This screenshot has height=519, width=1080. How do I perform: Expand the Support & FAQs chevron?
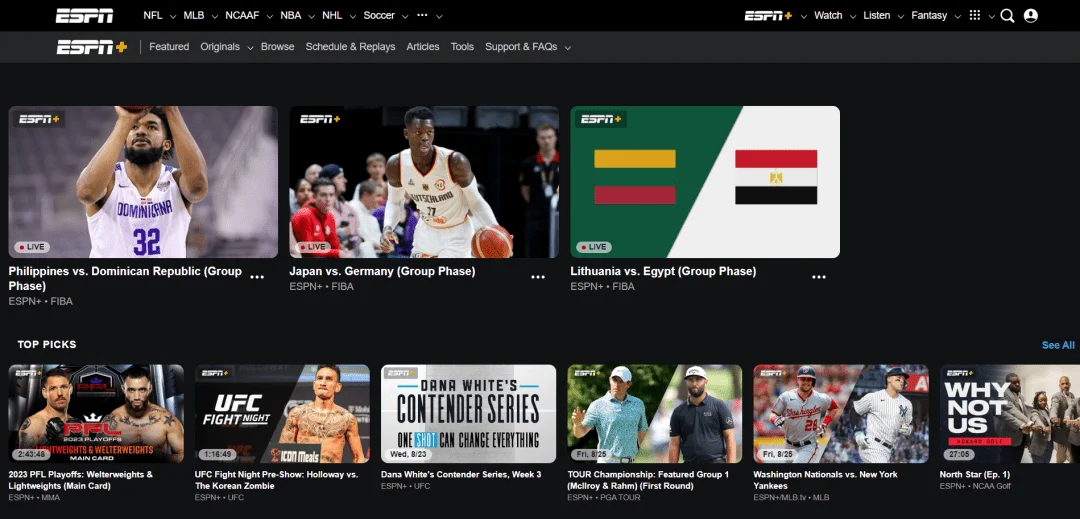coord(568,47)
